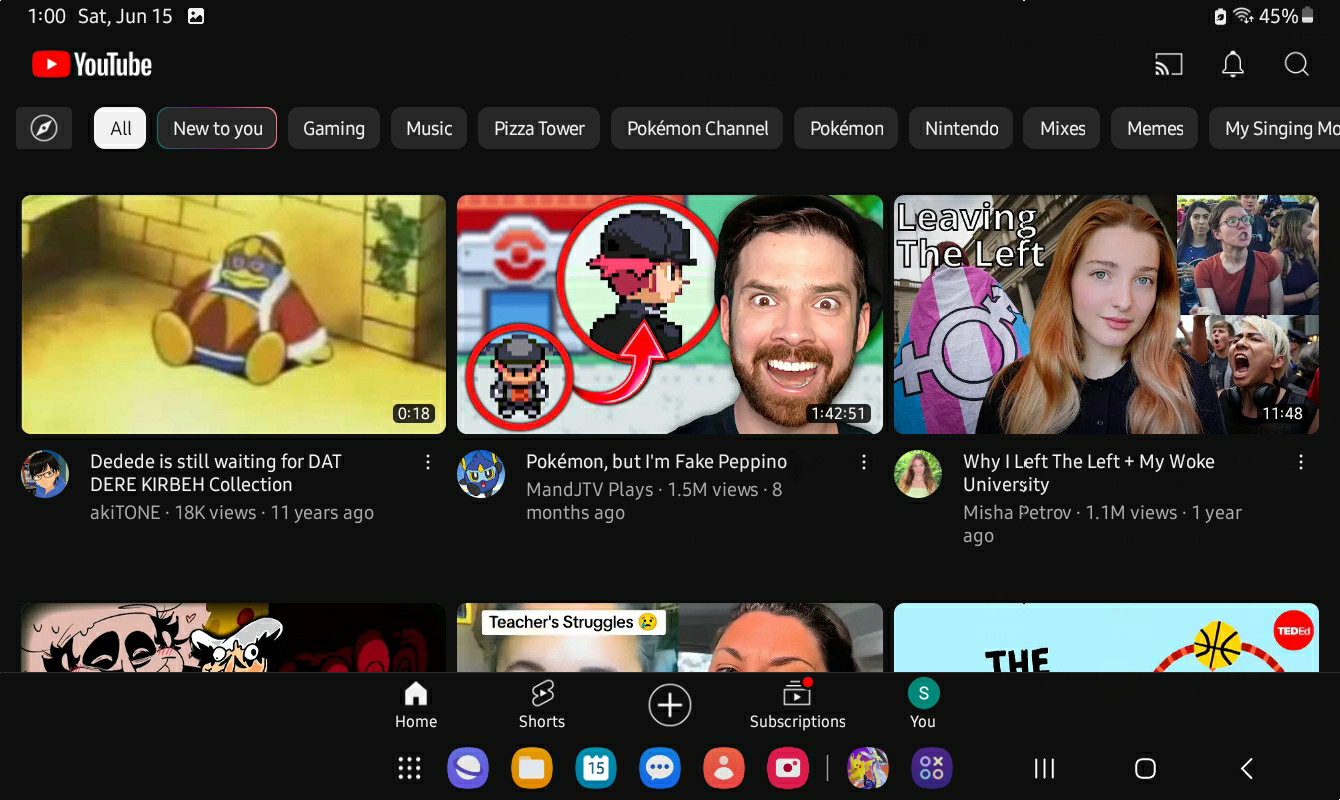Tap the screenshot notification icon in status bar

coord(196,16)
